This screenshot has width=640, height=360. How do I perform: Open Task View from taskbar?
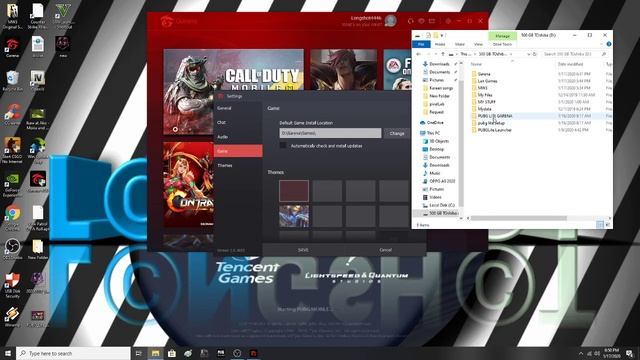tap(139, 353)
